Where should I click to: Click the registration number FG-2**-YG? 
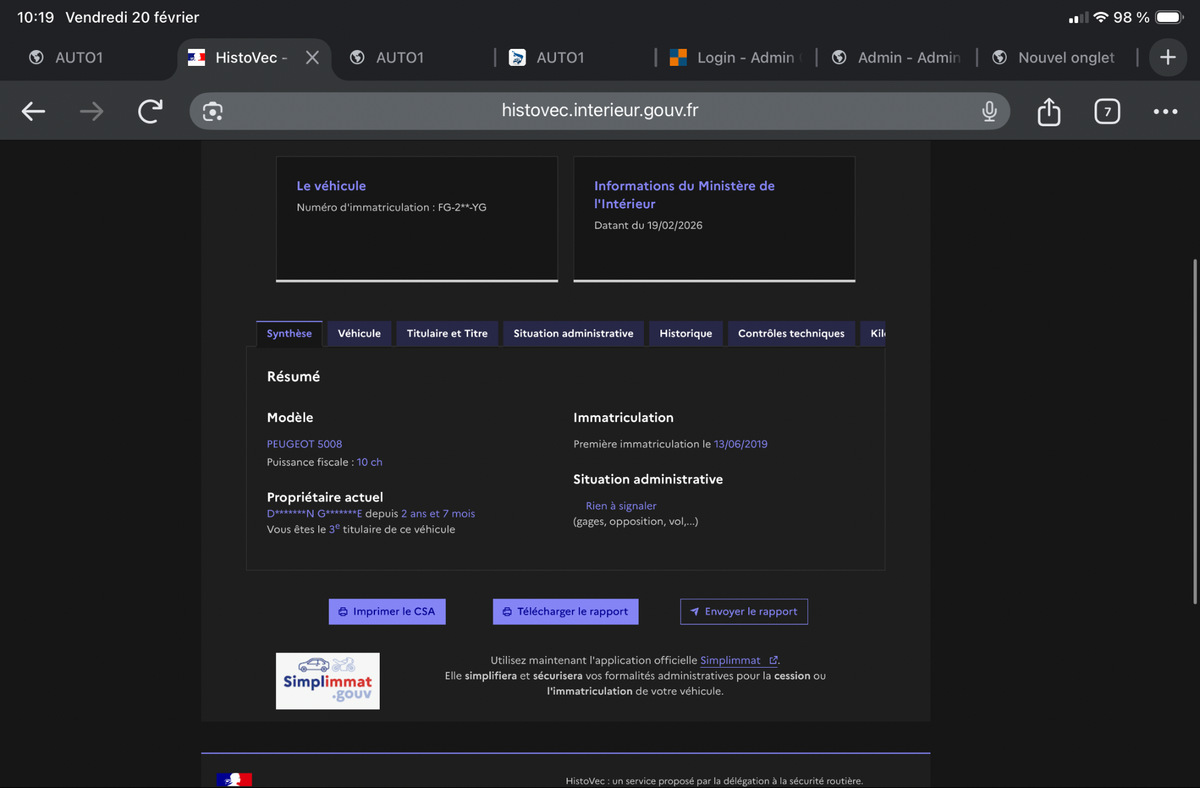tap(462, 208)
